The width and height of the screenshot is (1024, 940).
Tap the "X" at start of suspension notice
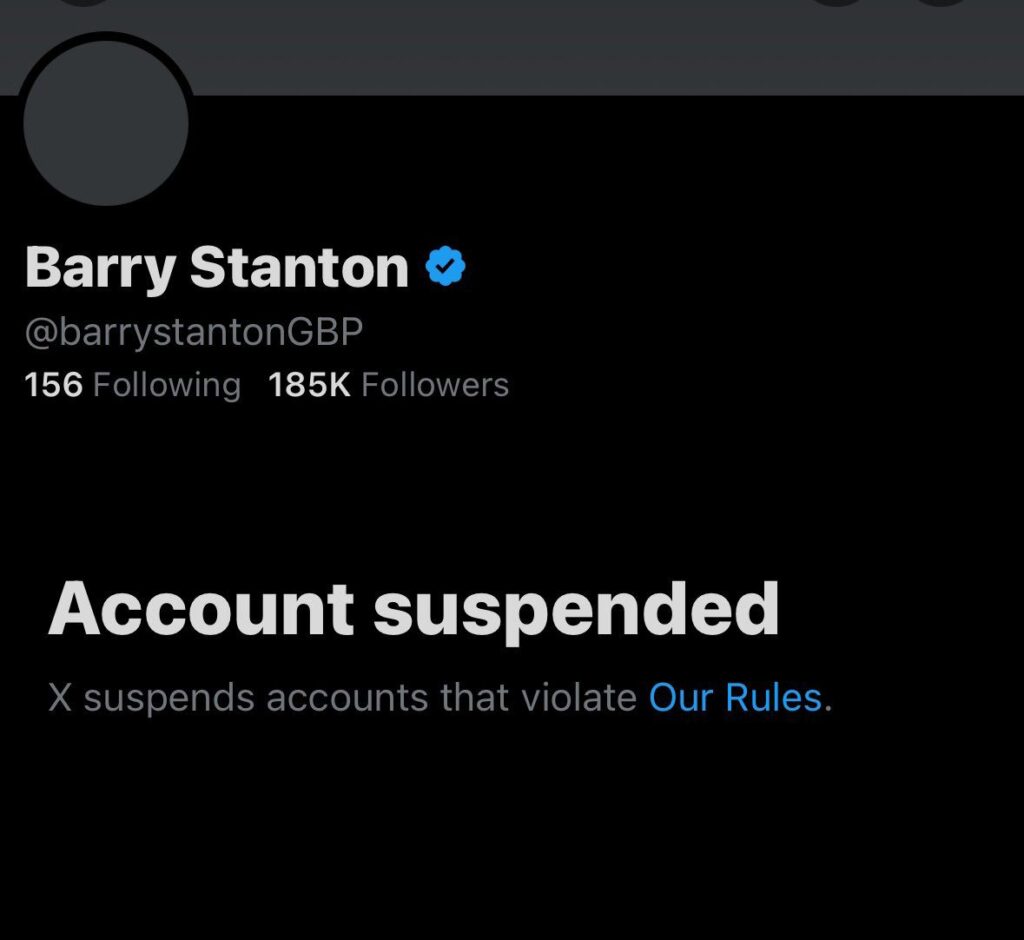click(x=60, y=697)
